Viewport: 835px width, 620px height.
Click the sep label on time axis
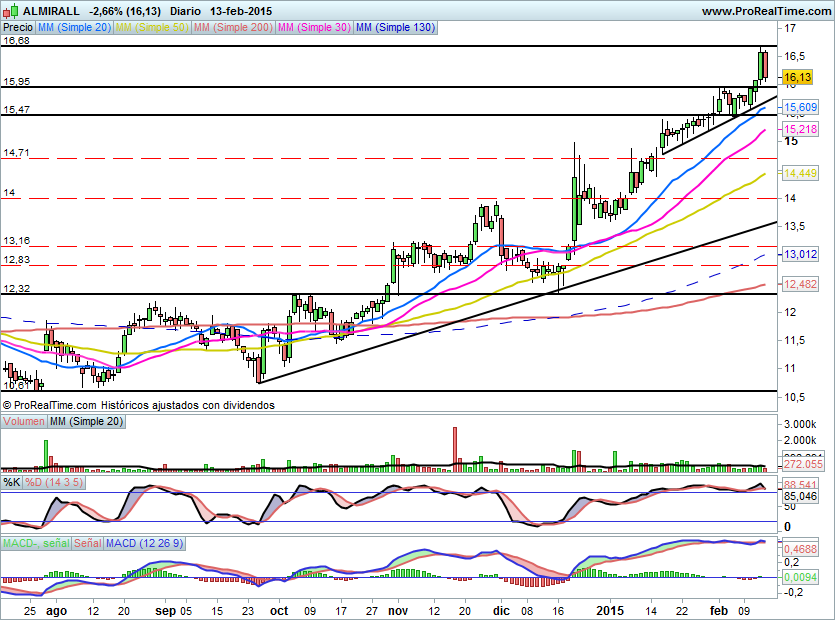tap(166, 610)
